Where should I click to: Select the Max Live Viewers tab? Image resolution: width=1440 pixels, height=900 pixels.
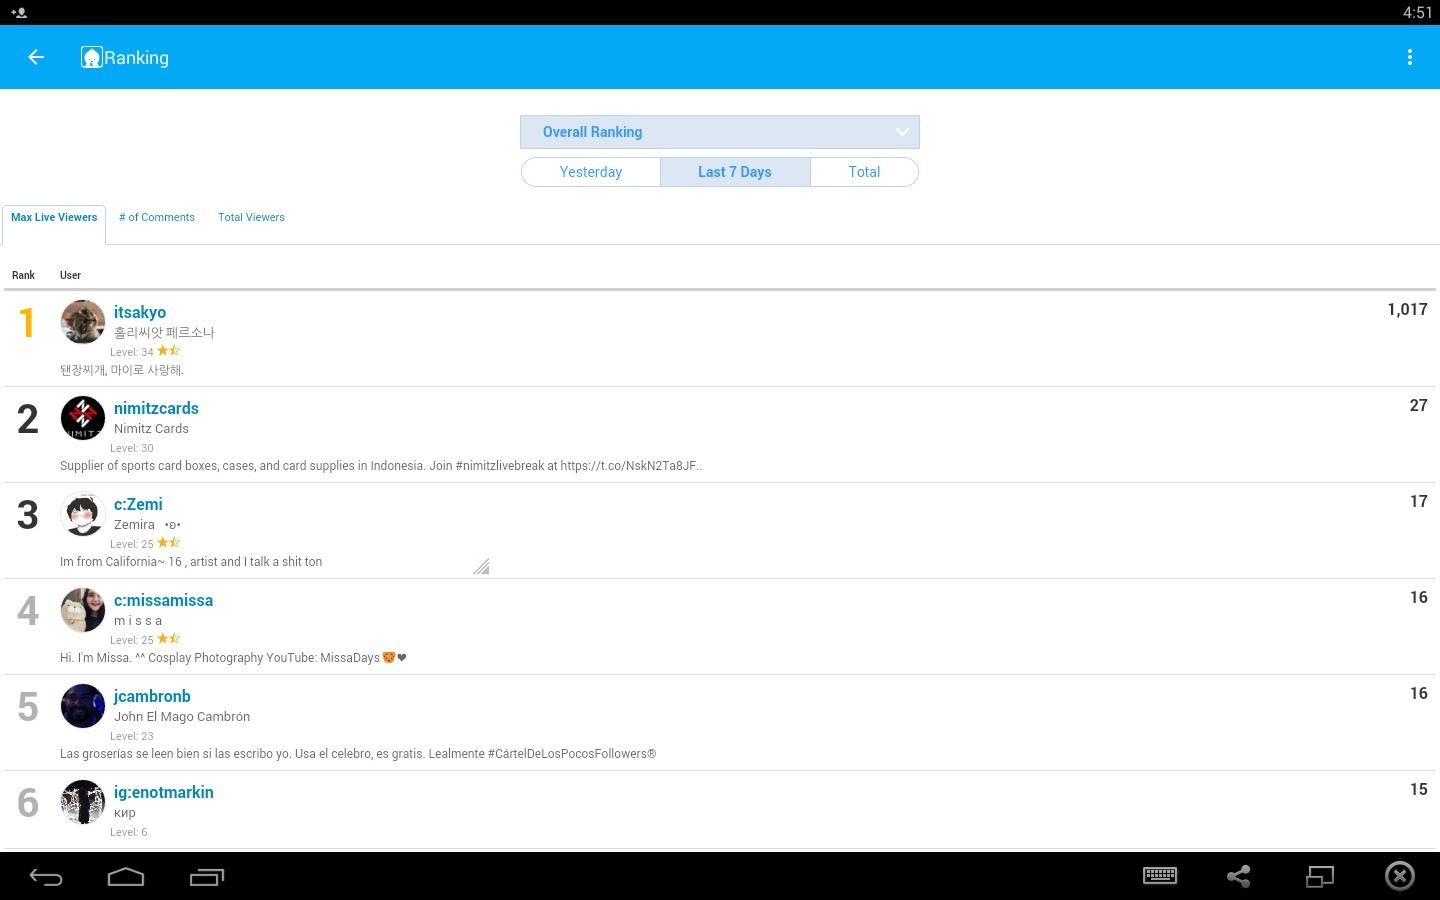54,217
